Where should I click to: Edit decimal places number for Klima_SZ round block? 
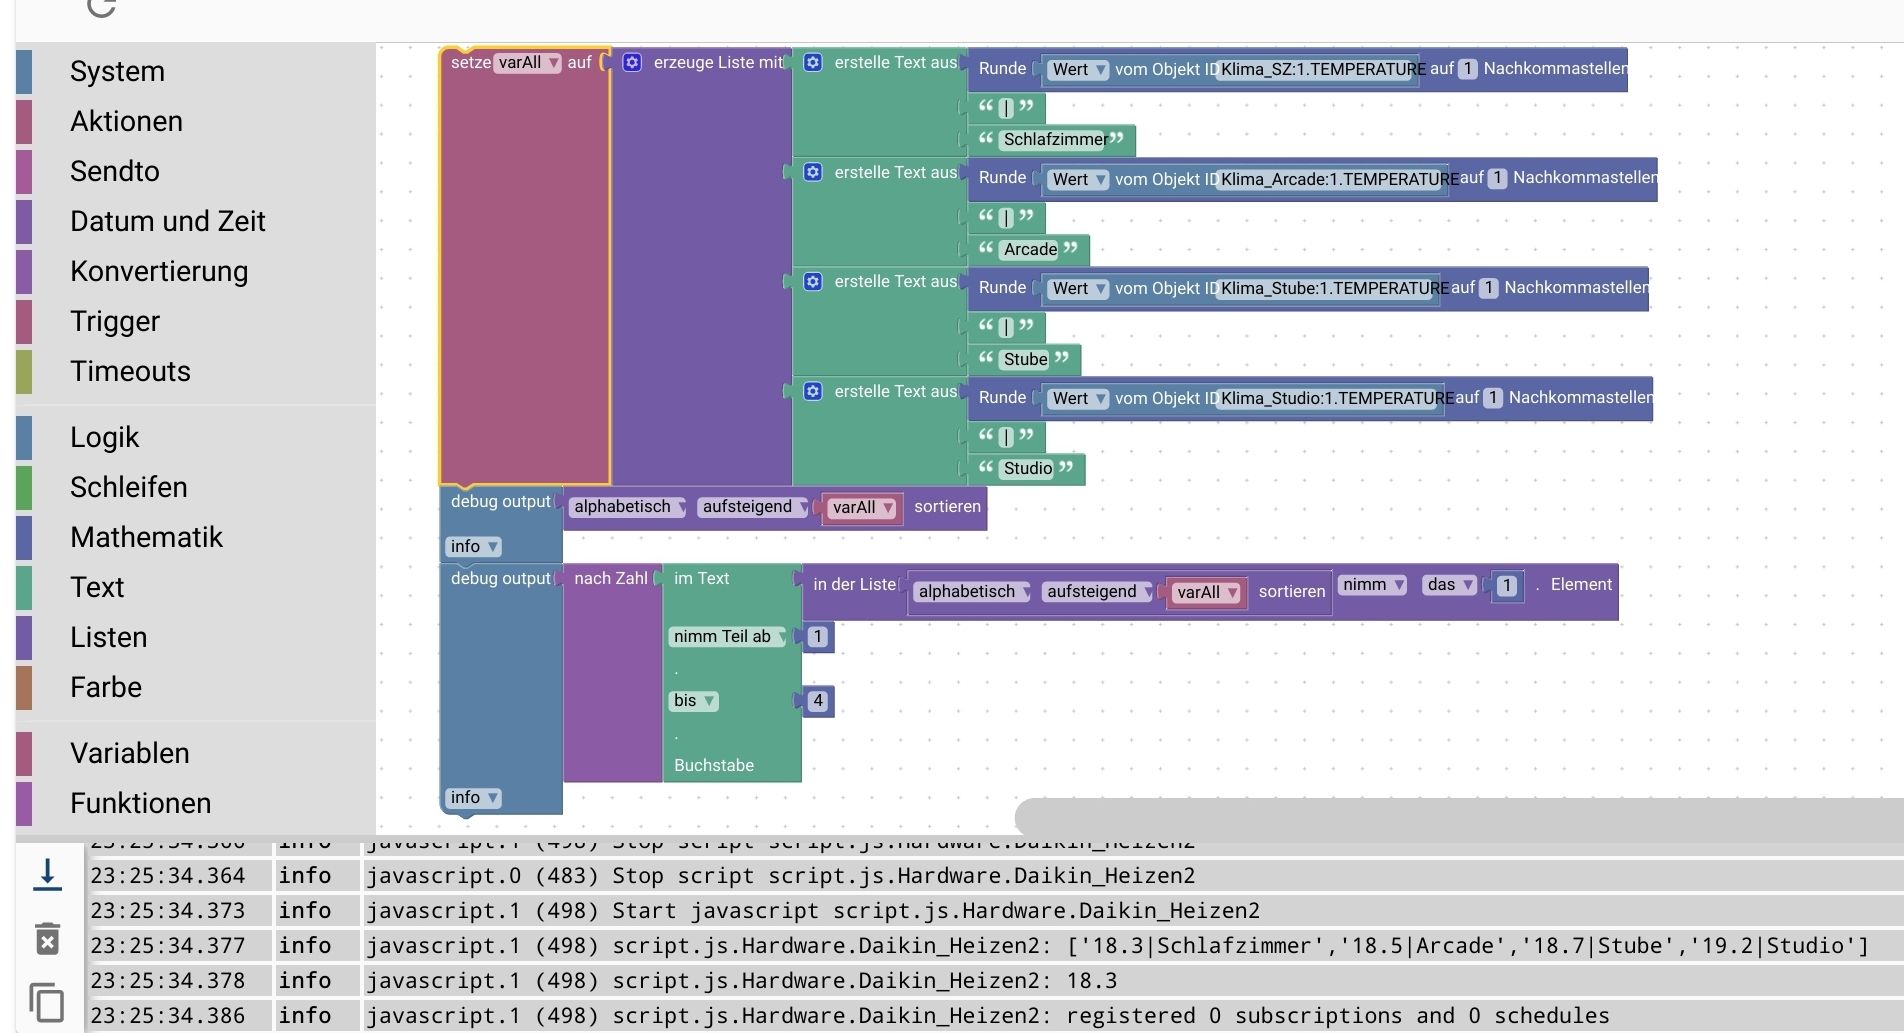pyautogui.click(x=1467, y=69)
